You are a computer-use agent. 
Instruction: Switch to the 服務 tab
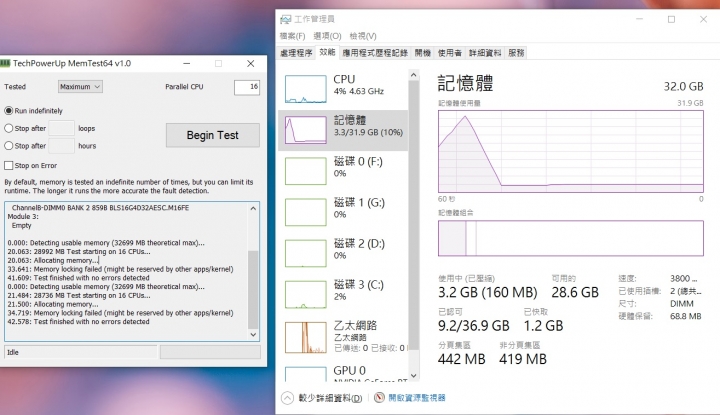(516, 53)
